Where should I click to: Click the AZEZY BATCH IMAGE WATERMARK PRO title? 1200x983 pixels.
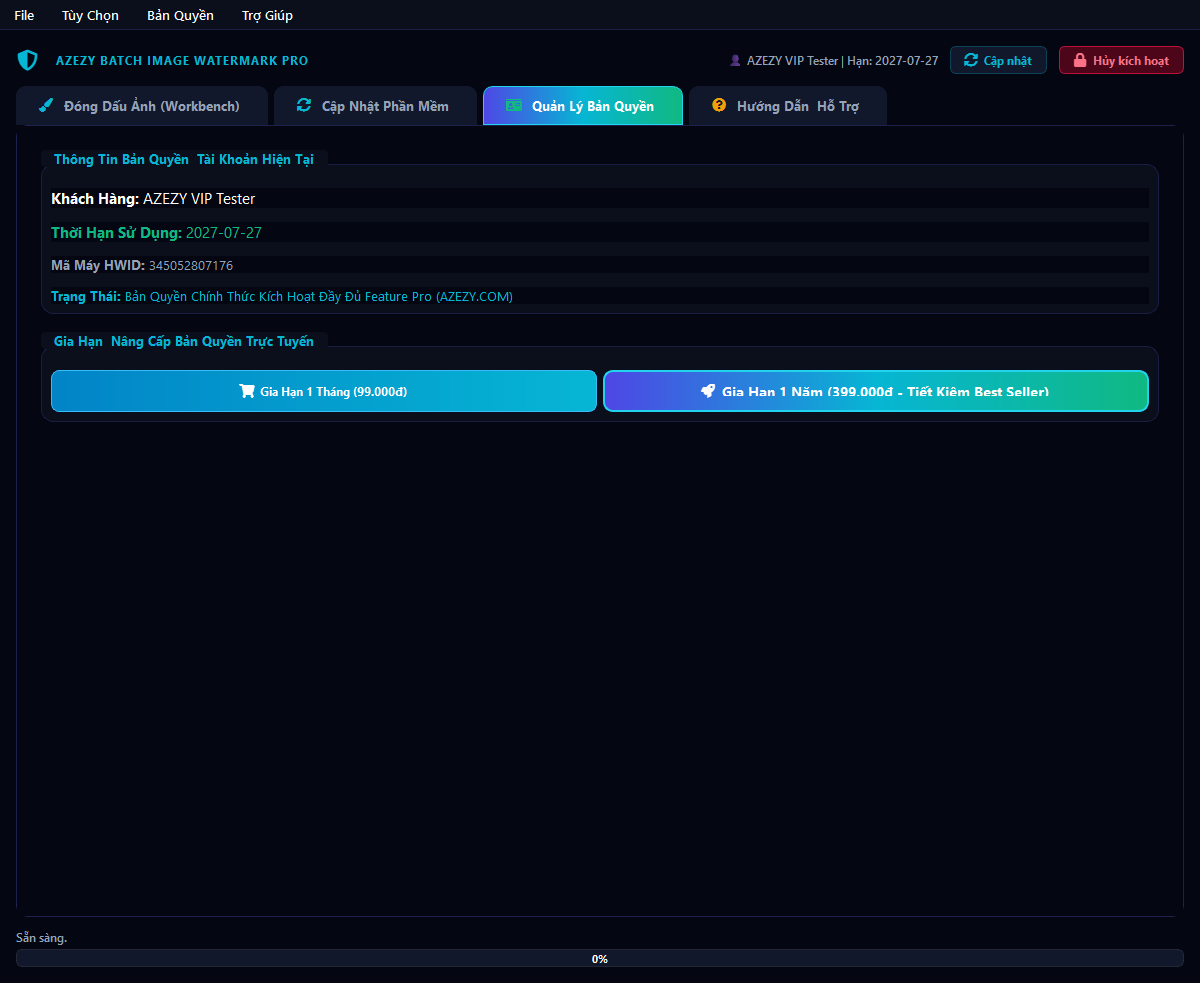click(x=182, y=61)
